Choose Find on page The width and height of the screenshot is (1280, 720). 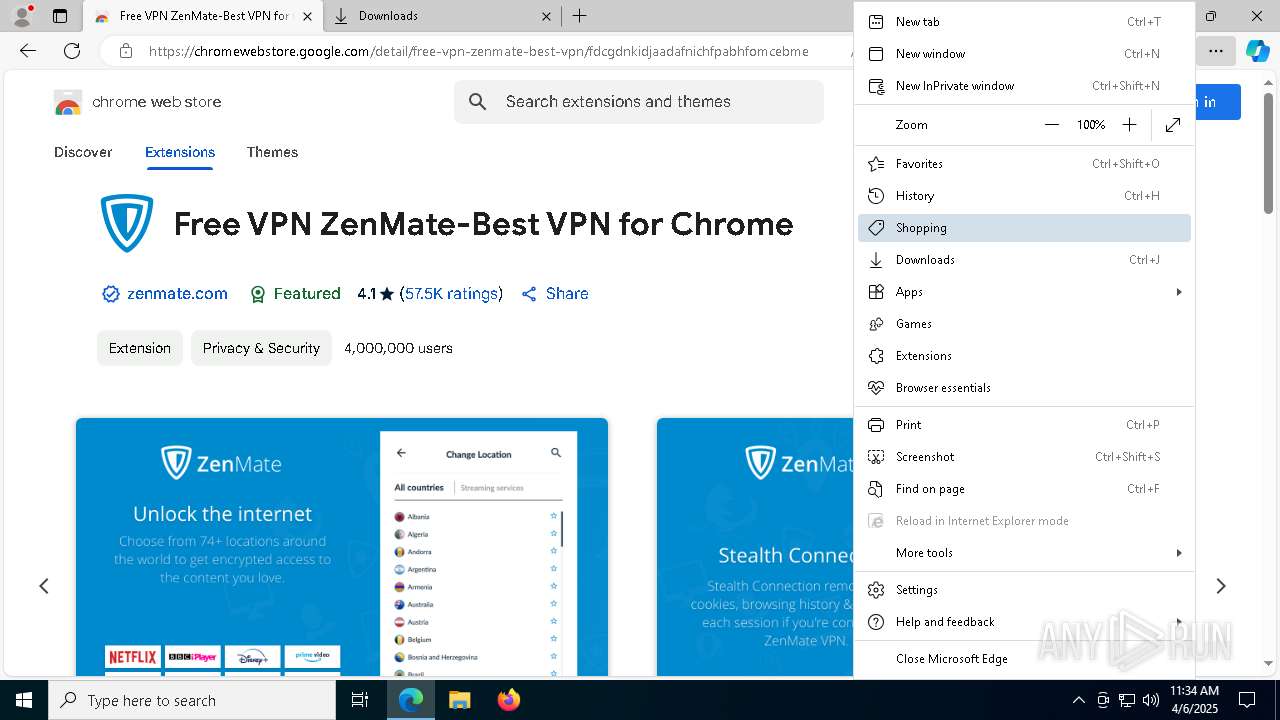pos(1024,489)
